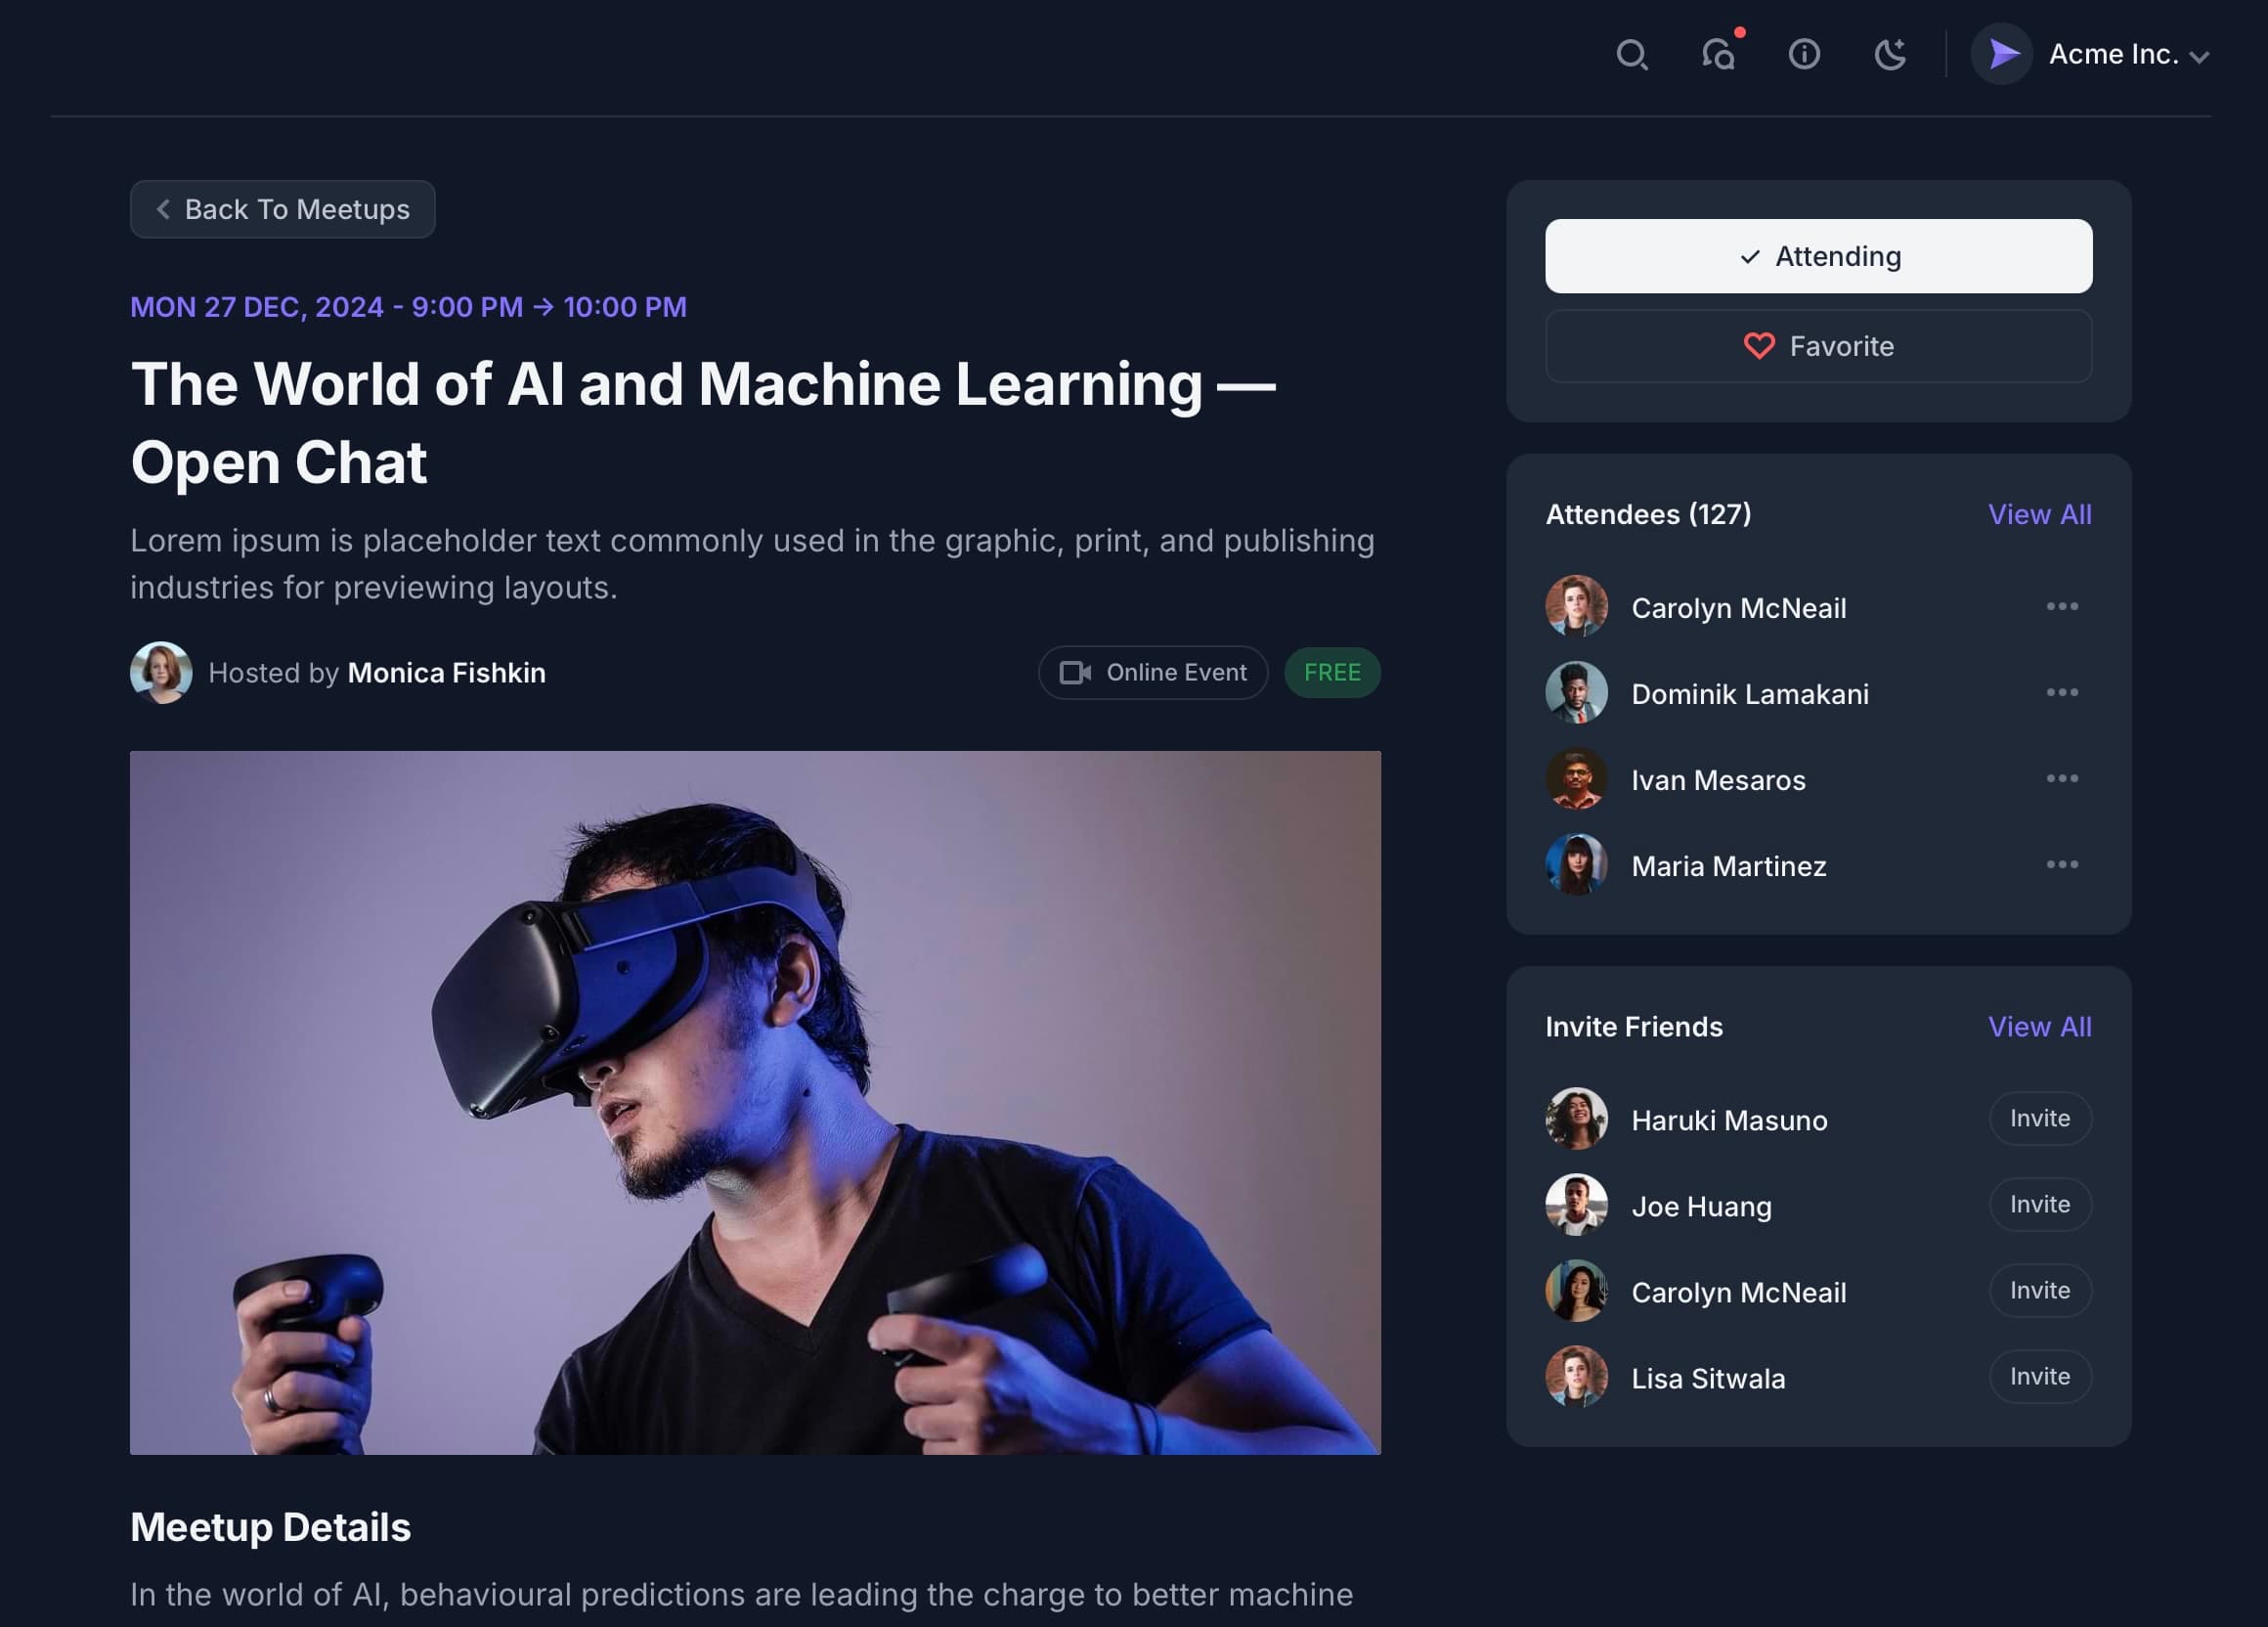The image size is (2268, 1627).
Task: Open three-dot menu for Ivan Mesaros
Action: [x=2061, y=779]
